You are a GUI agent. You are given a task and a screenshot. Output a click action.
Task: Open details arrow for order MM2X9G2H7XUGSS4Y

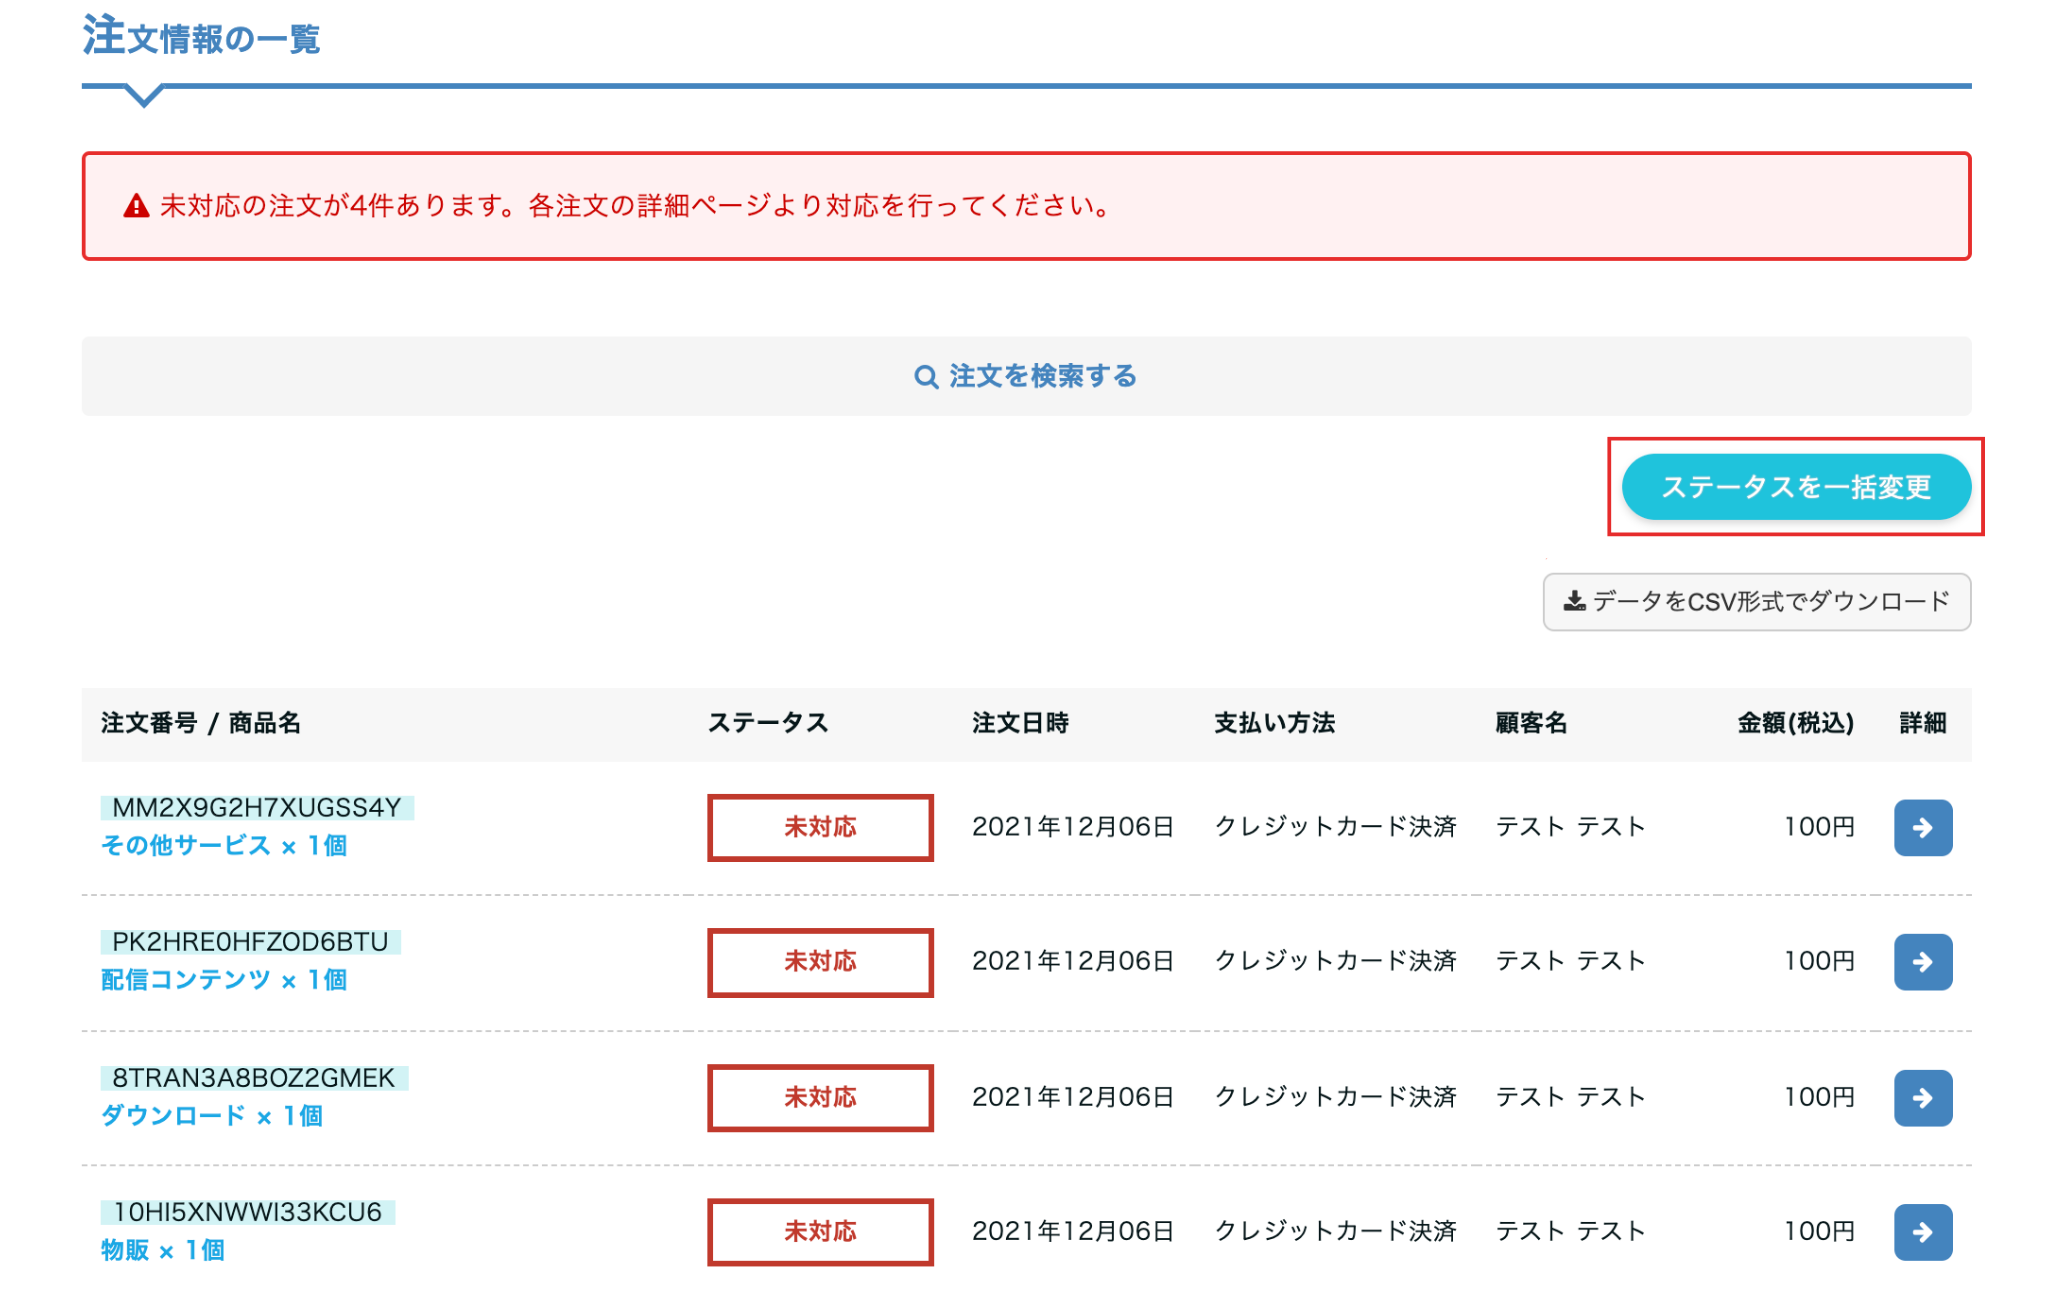pyautogui.click(x=1921, y=827)
